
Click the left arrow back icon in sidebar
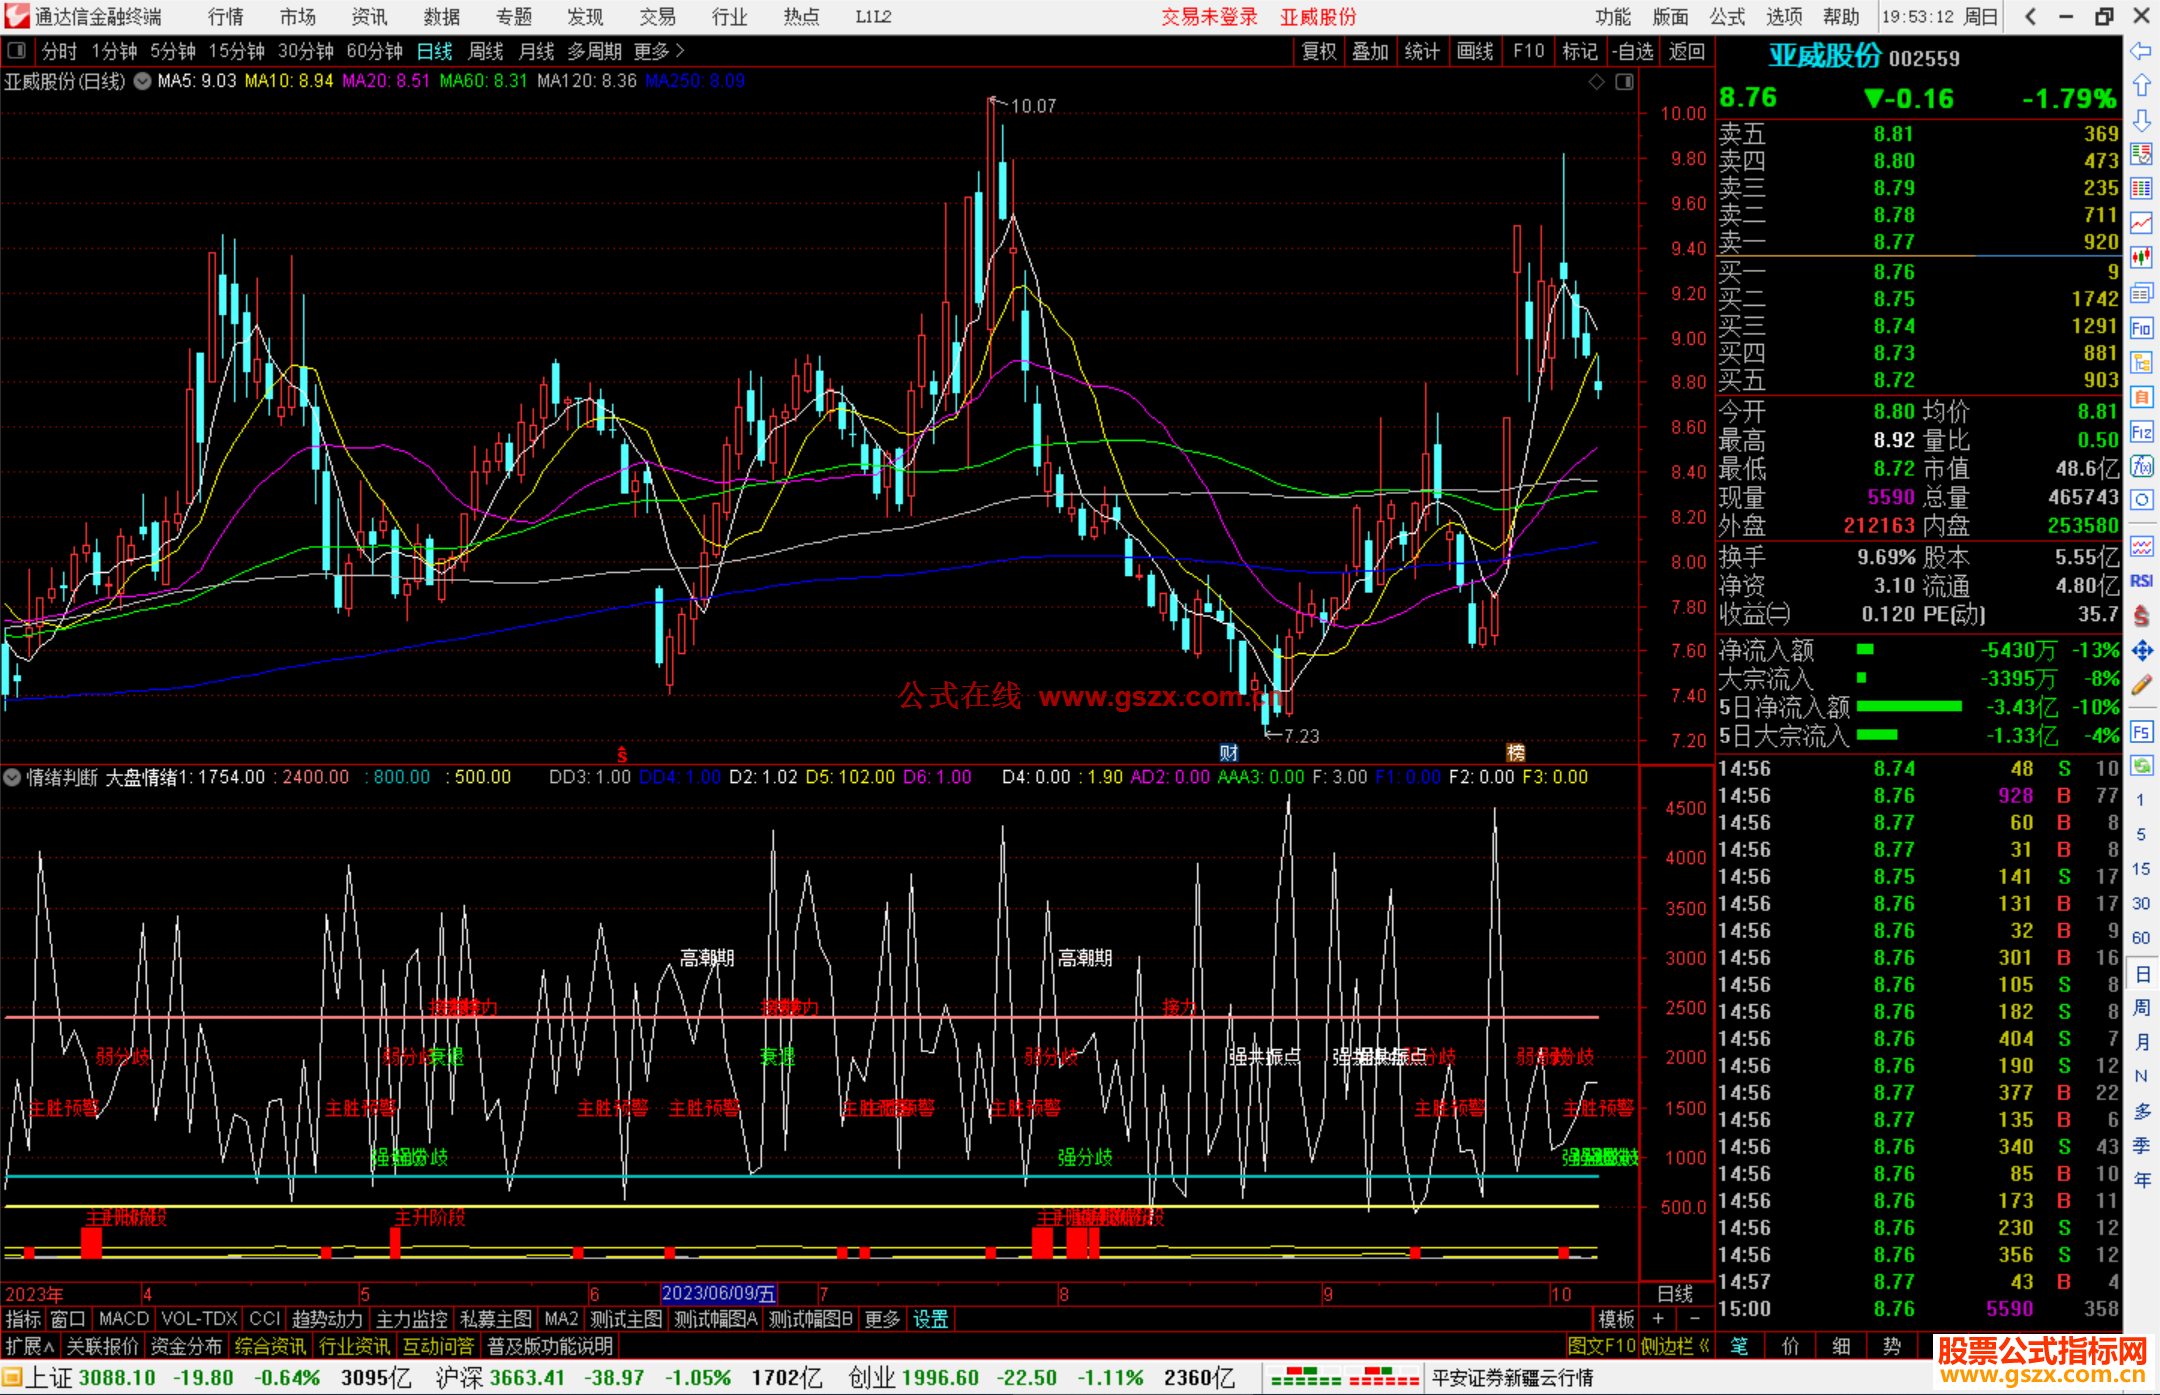pyautogui.click(x=2141, y=51)
